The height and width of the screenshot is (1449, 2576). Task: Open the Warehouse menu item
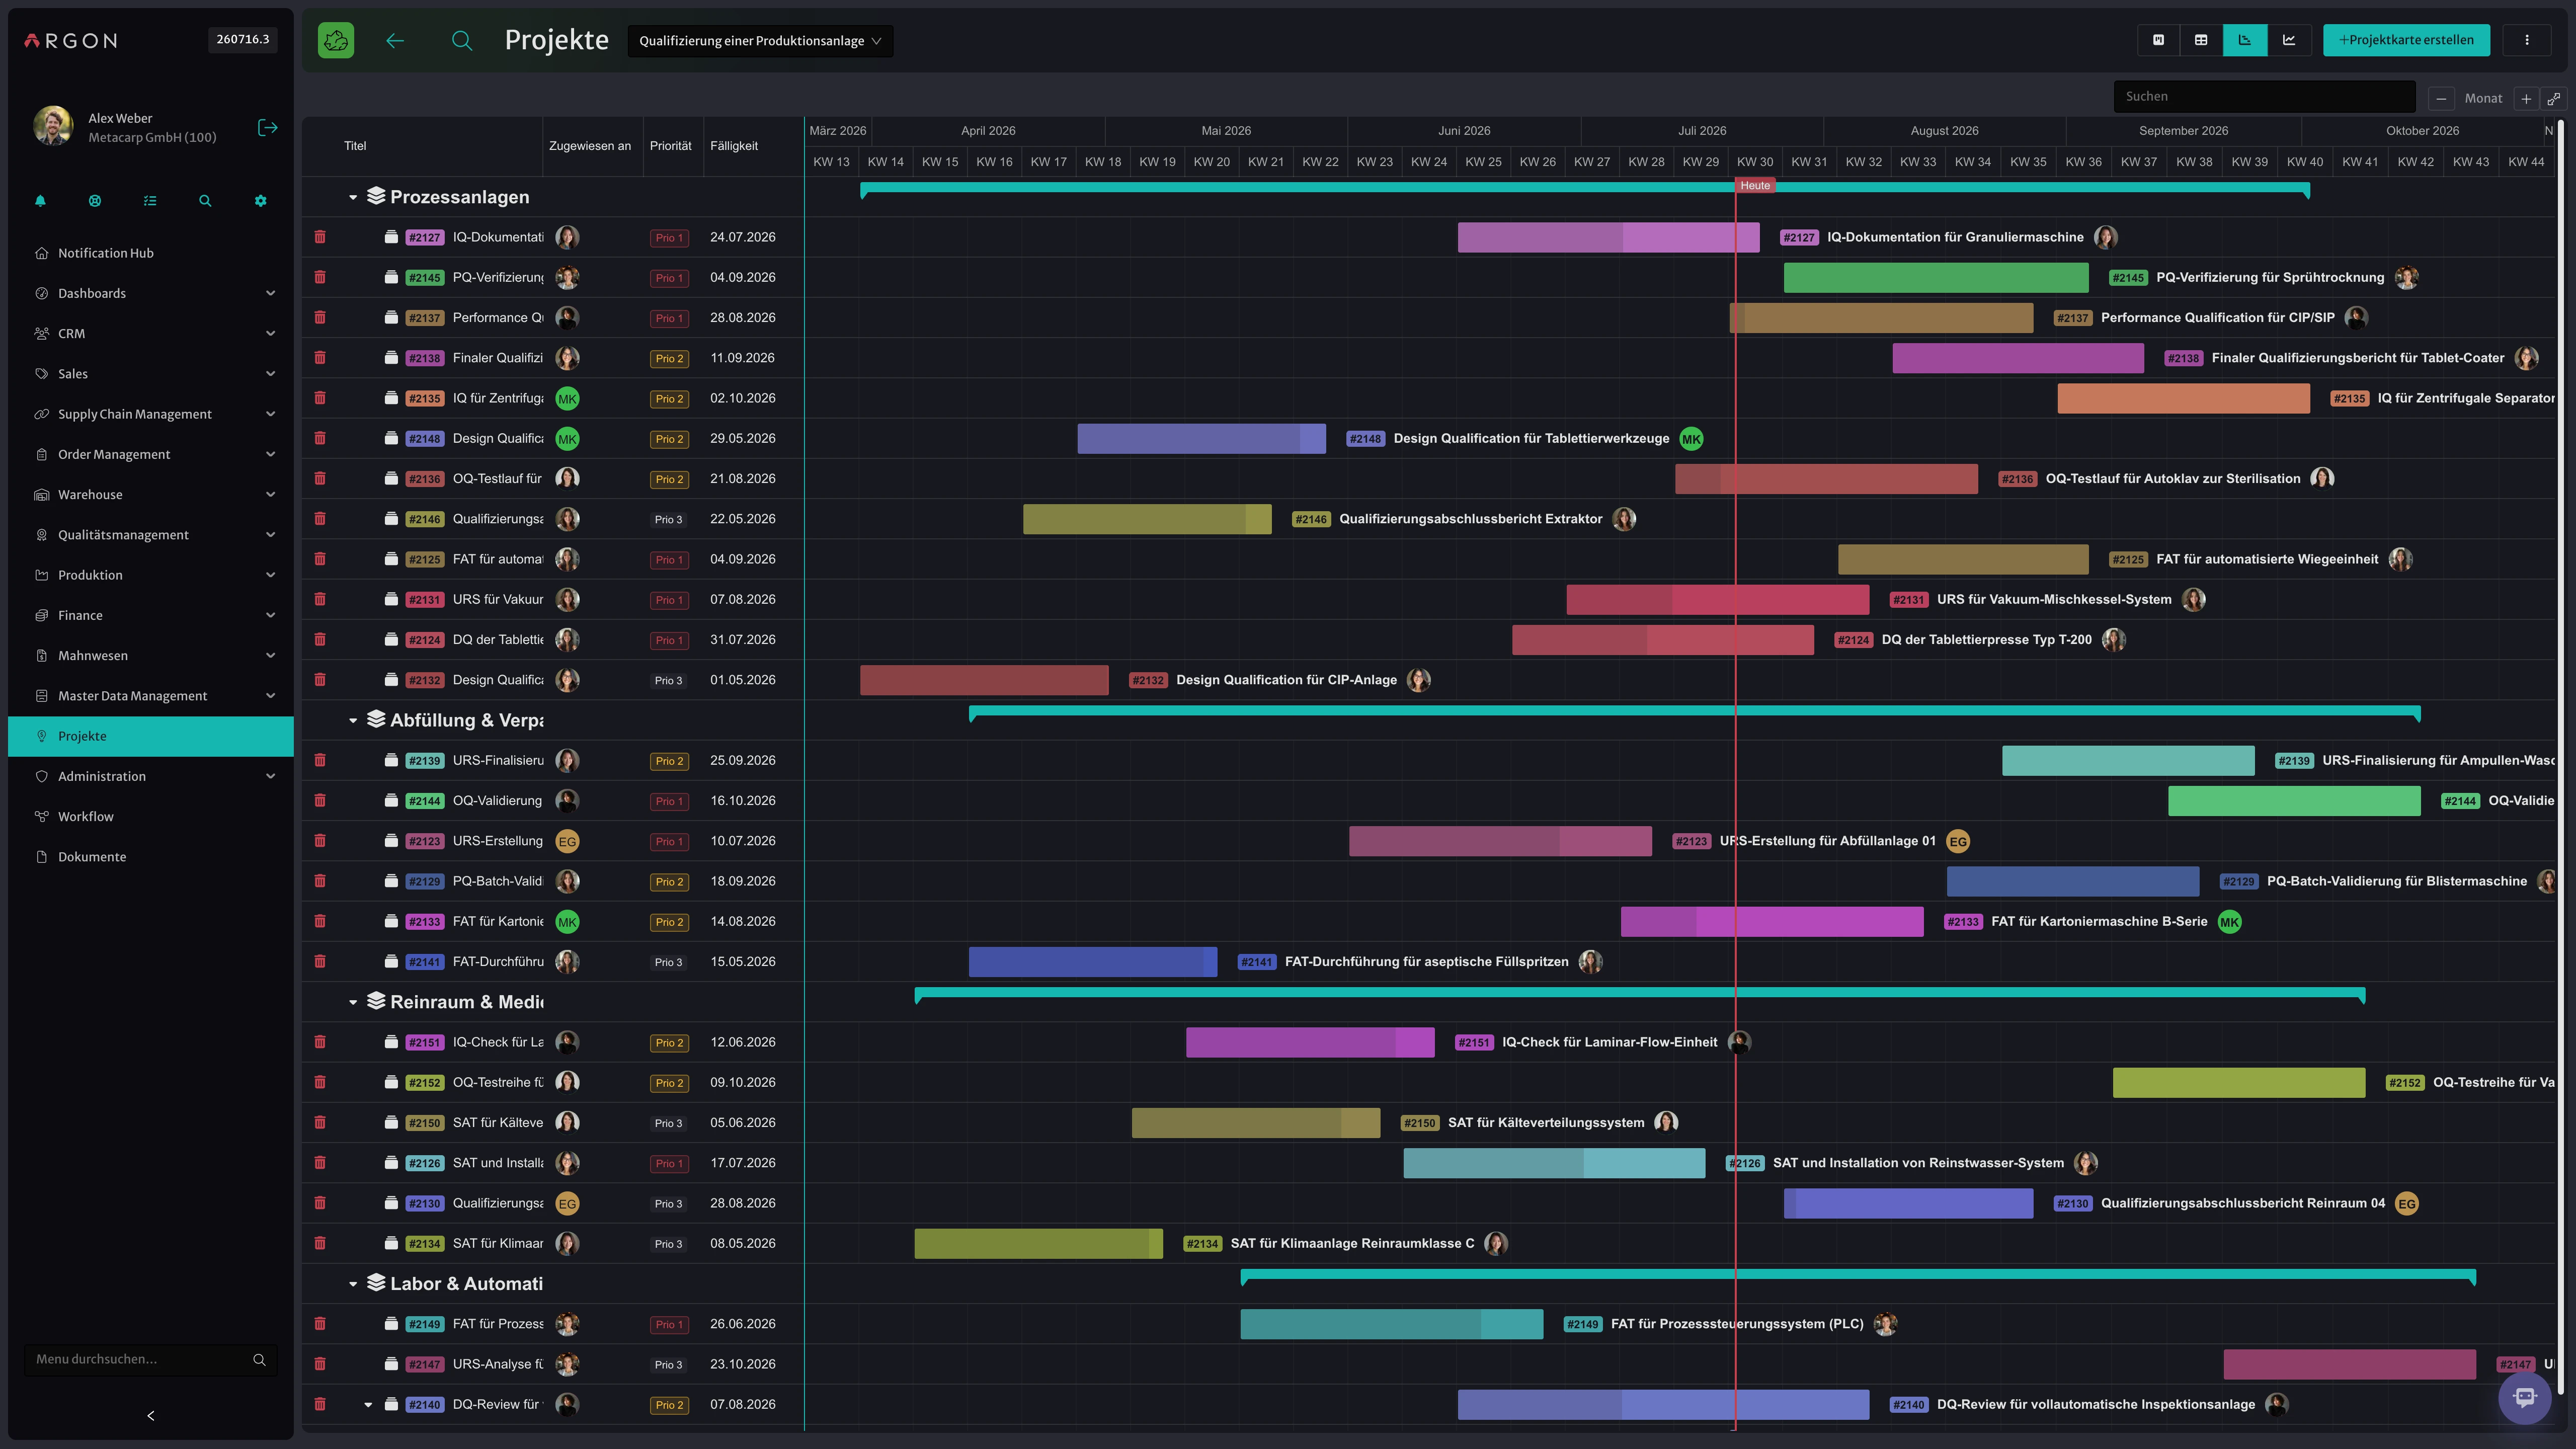(151, 494)
